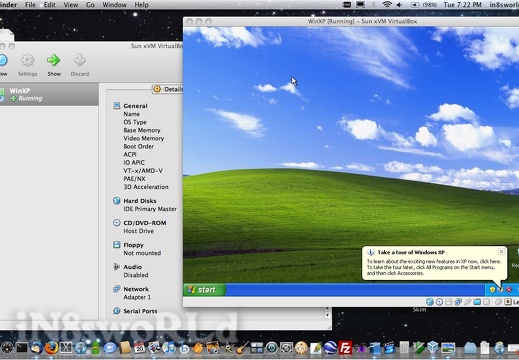519x360 pixels.
Task: Click the General section icon
Action: click(116, 106)
